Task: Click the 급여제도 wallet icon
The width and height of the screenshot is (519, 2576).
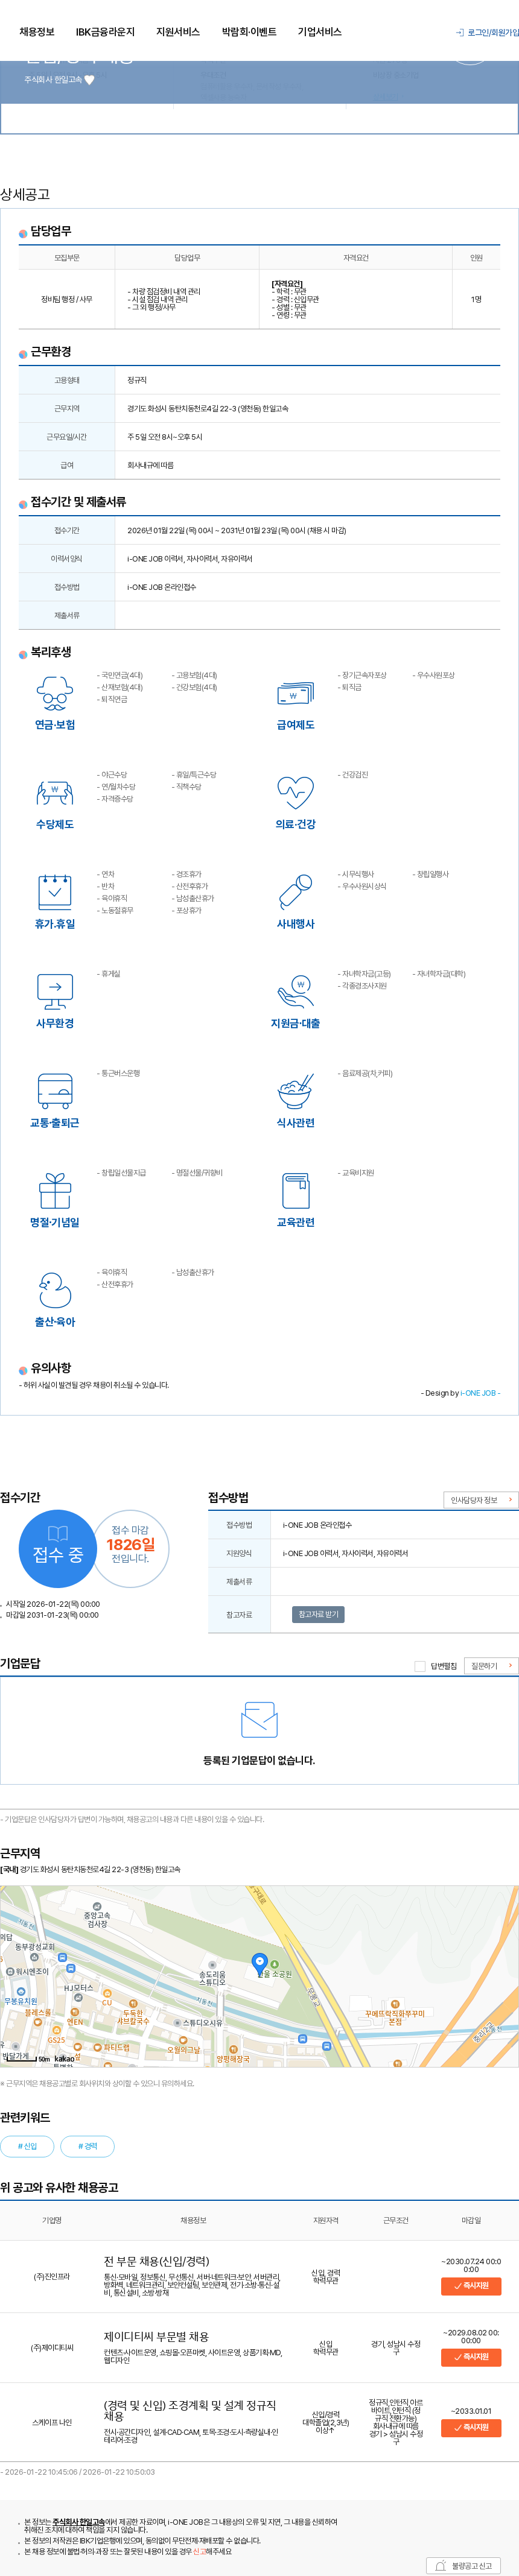Action: click(295, 692)
